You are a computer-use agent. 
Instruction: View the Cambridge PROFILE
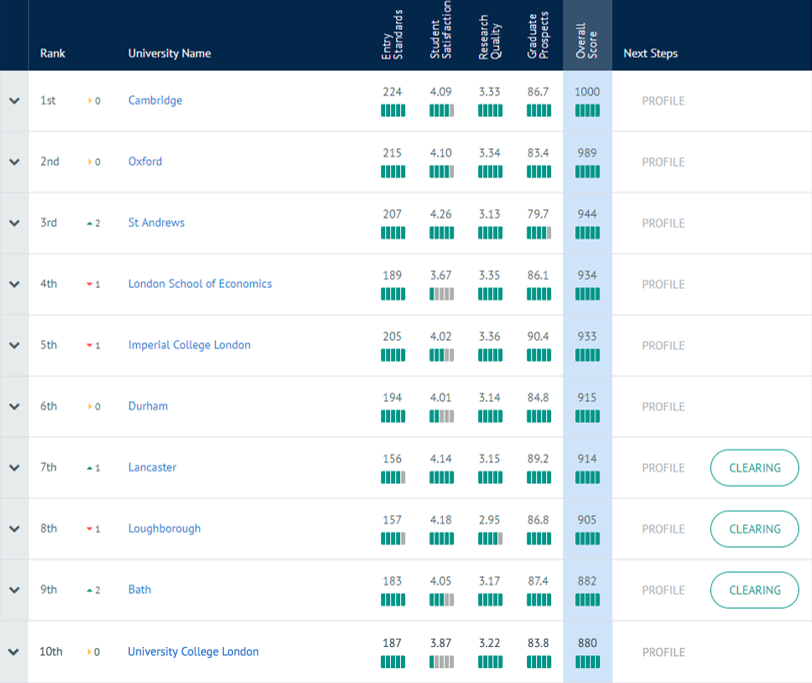[663, 101]
